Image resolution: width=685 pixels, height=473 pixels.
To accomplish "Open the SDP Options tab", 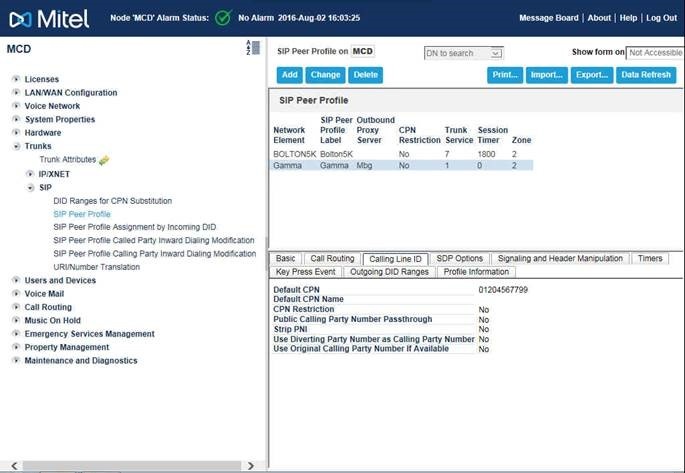I will tap(460, 259).
